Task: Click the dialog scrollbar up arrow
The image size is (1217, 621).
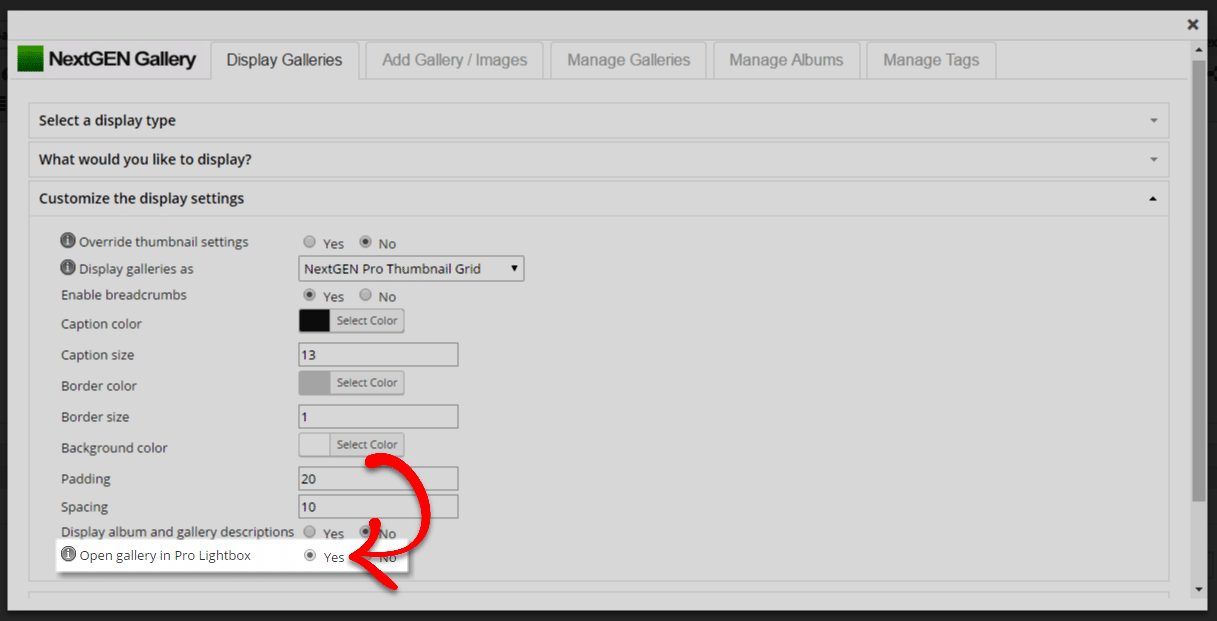Action: pos(1200,51)
